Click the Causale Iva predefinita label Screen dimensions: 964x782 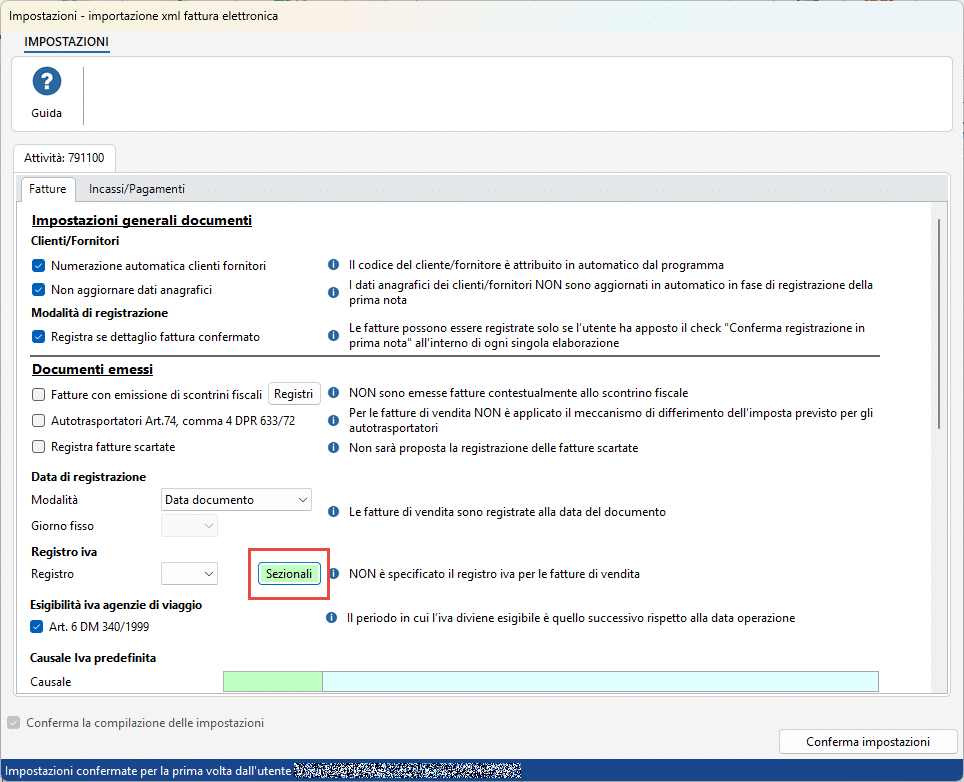click(93, 658)
